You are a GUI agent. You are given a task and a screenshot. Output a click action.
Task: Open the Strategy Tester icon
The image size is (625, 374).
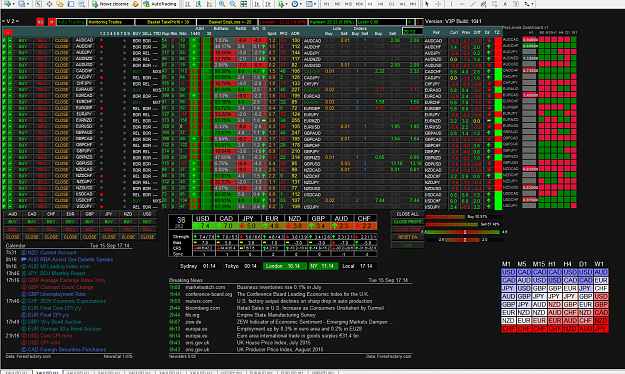pyautogui.click(x=81, y=4)
